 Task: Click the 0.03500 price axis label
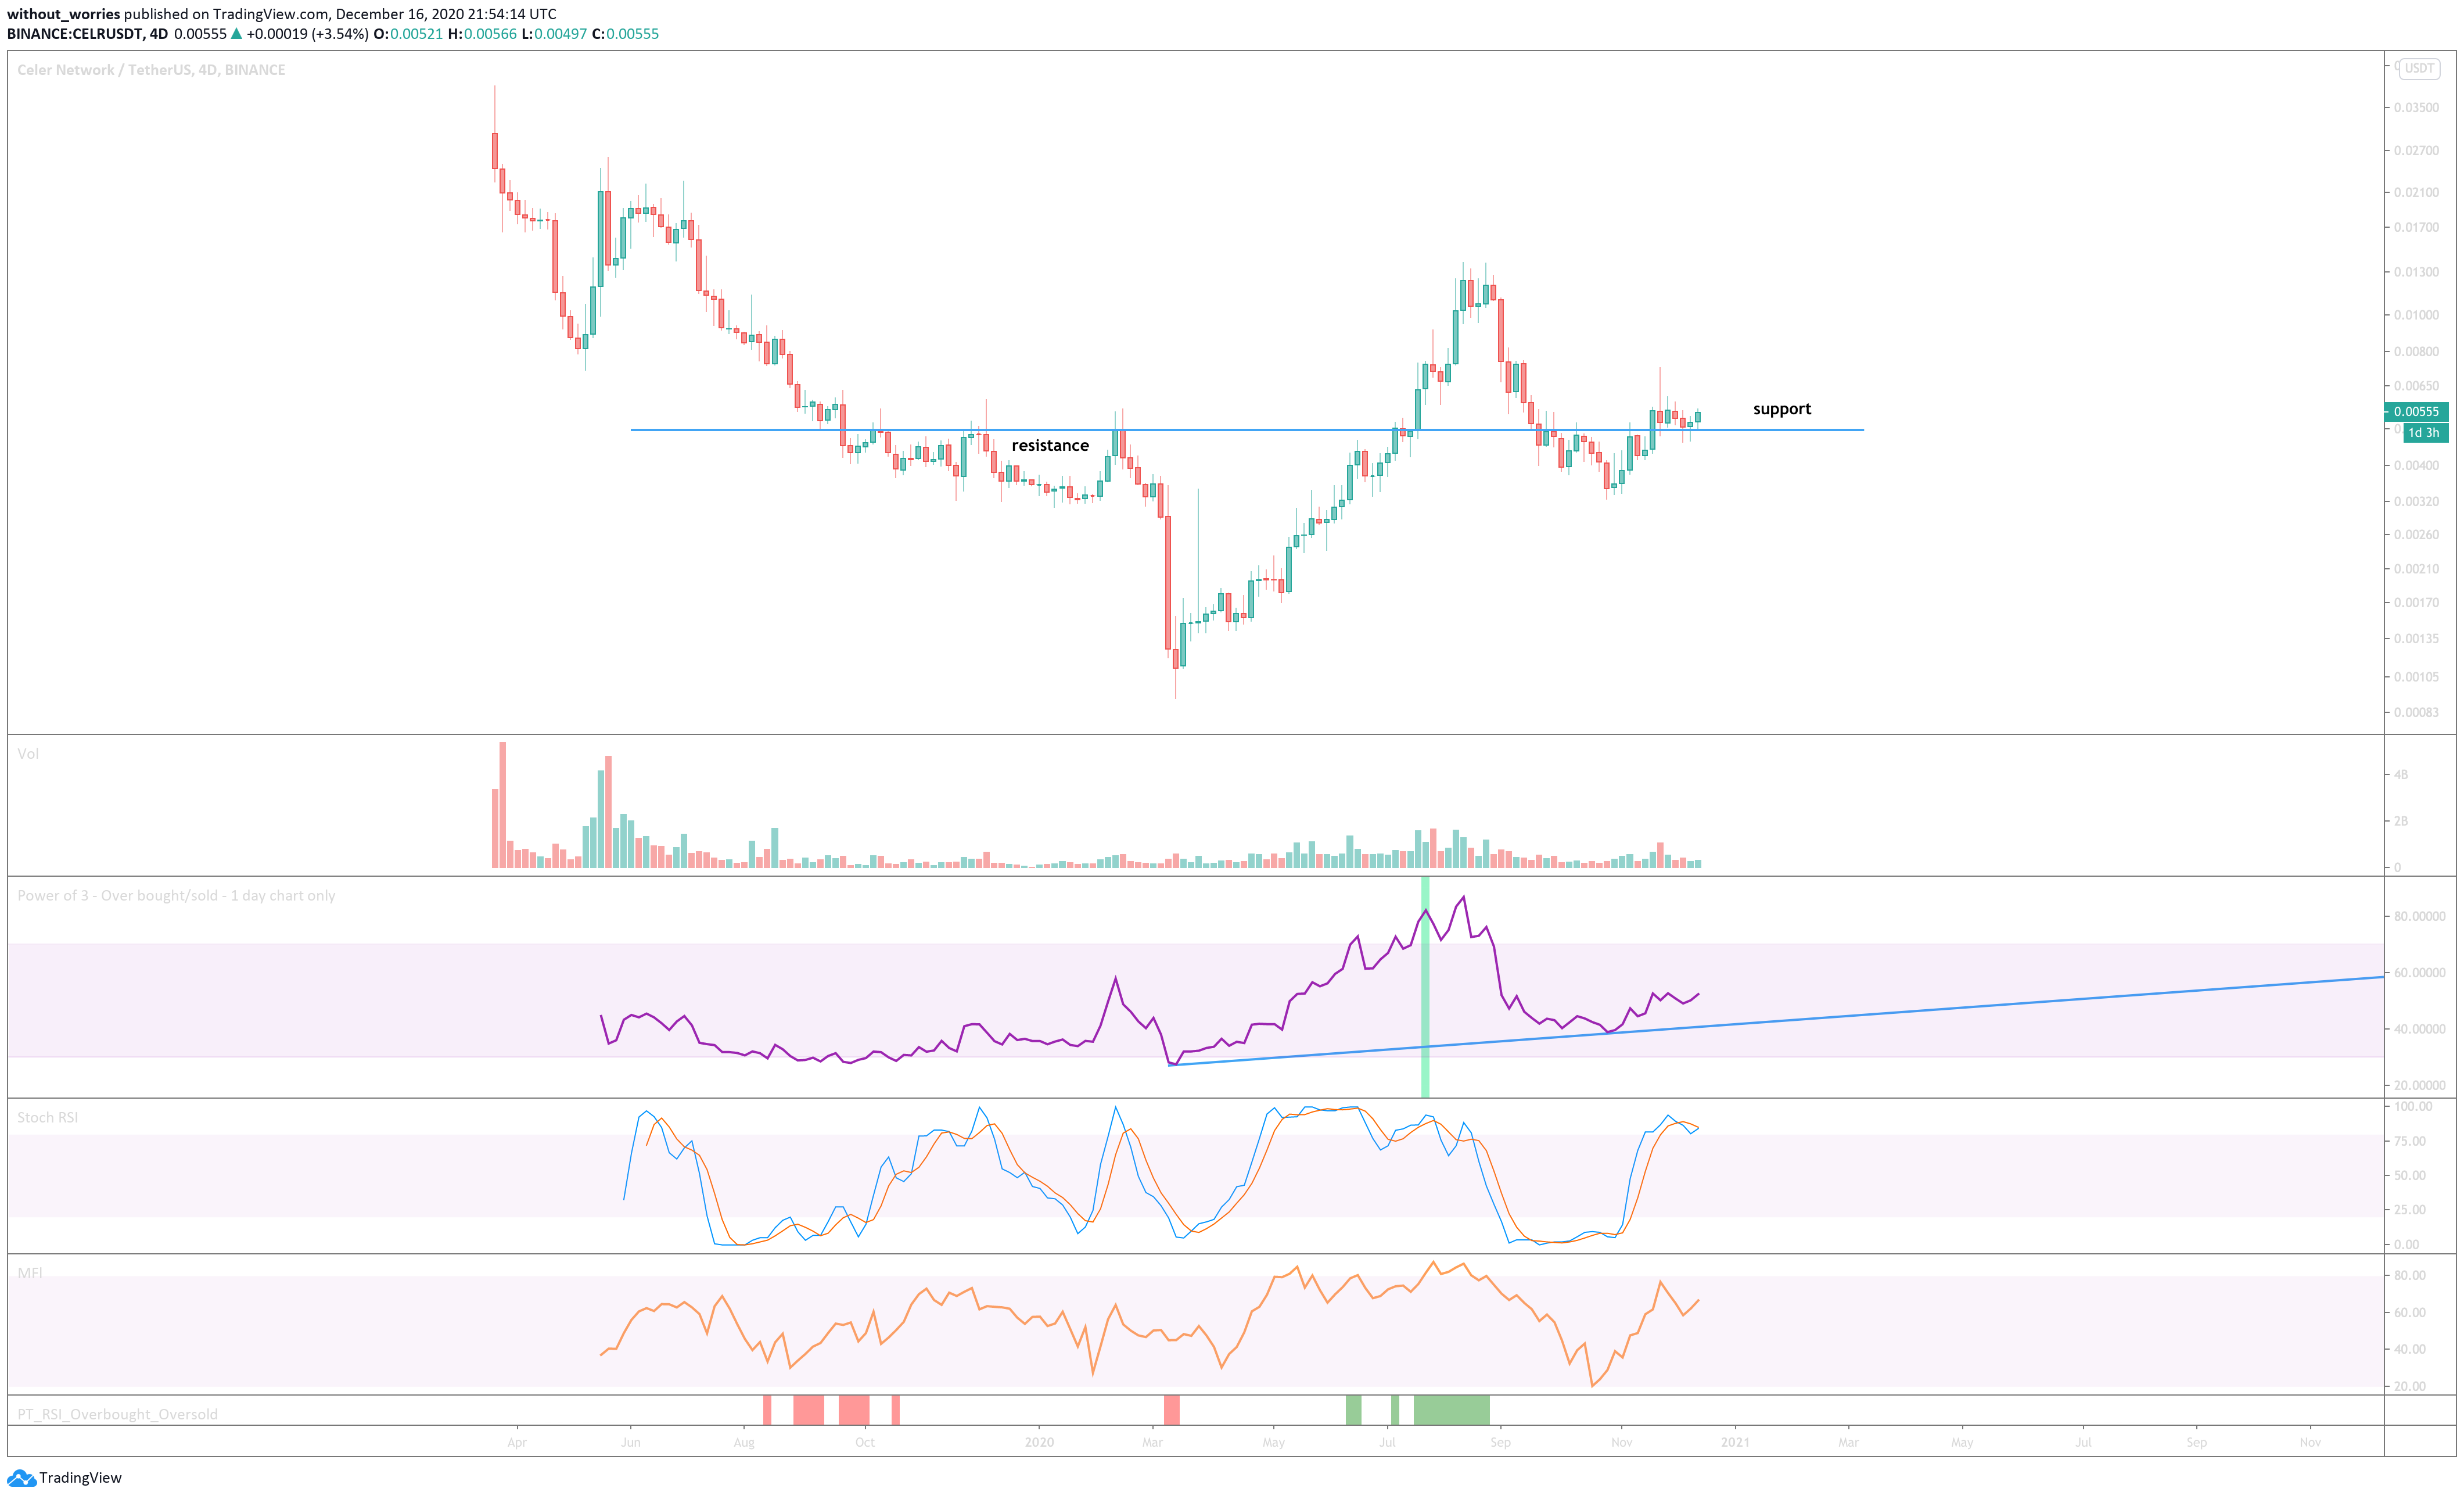tap(2415, 107)
